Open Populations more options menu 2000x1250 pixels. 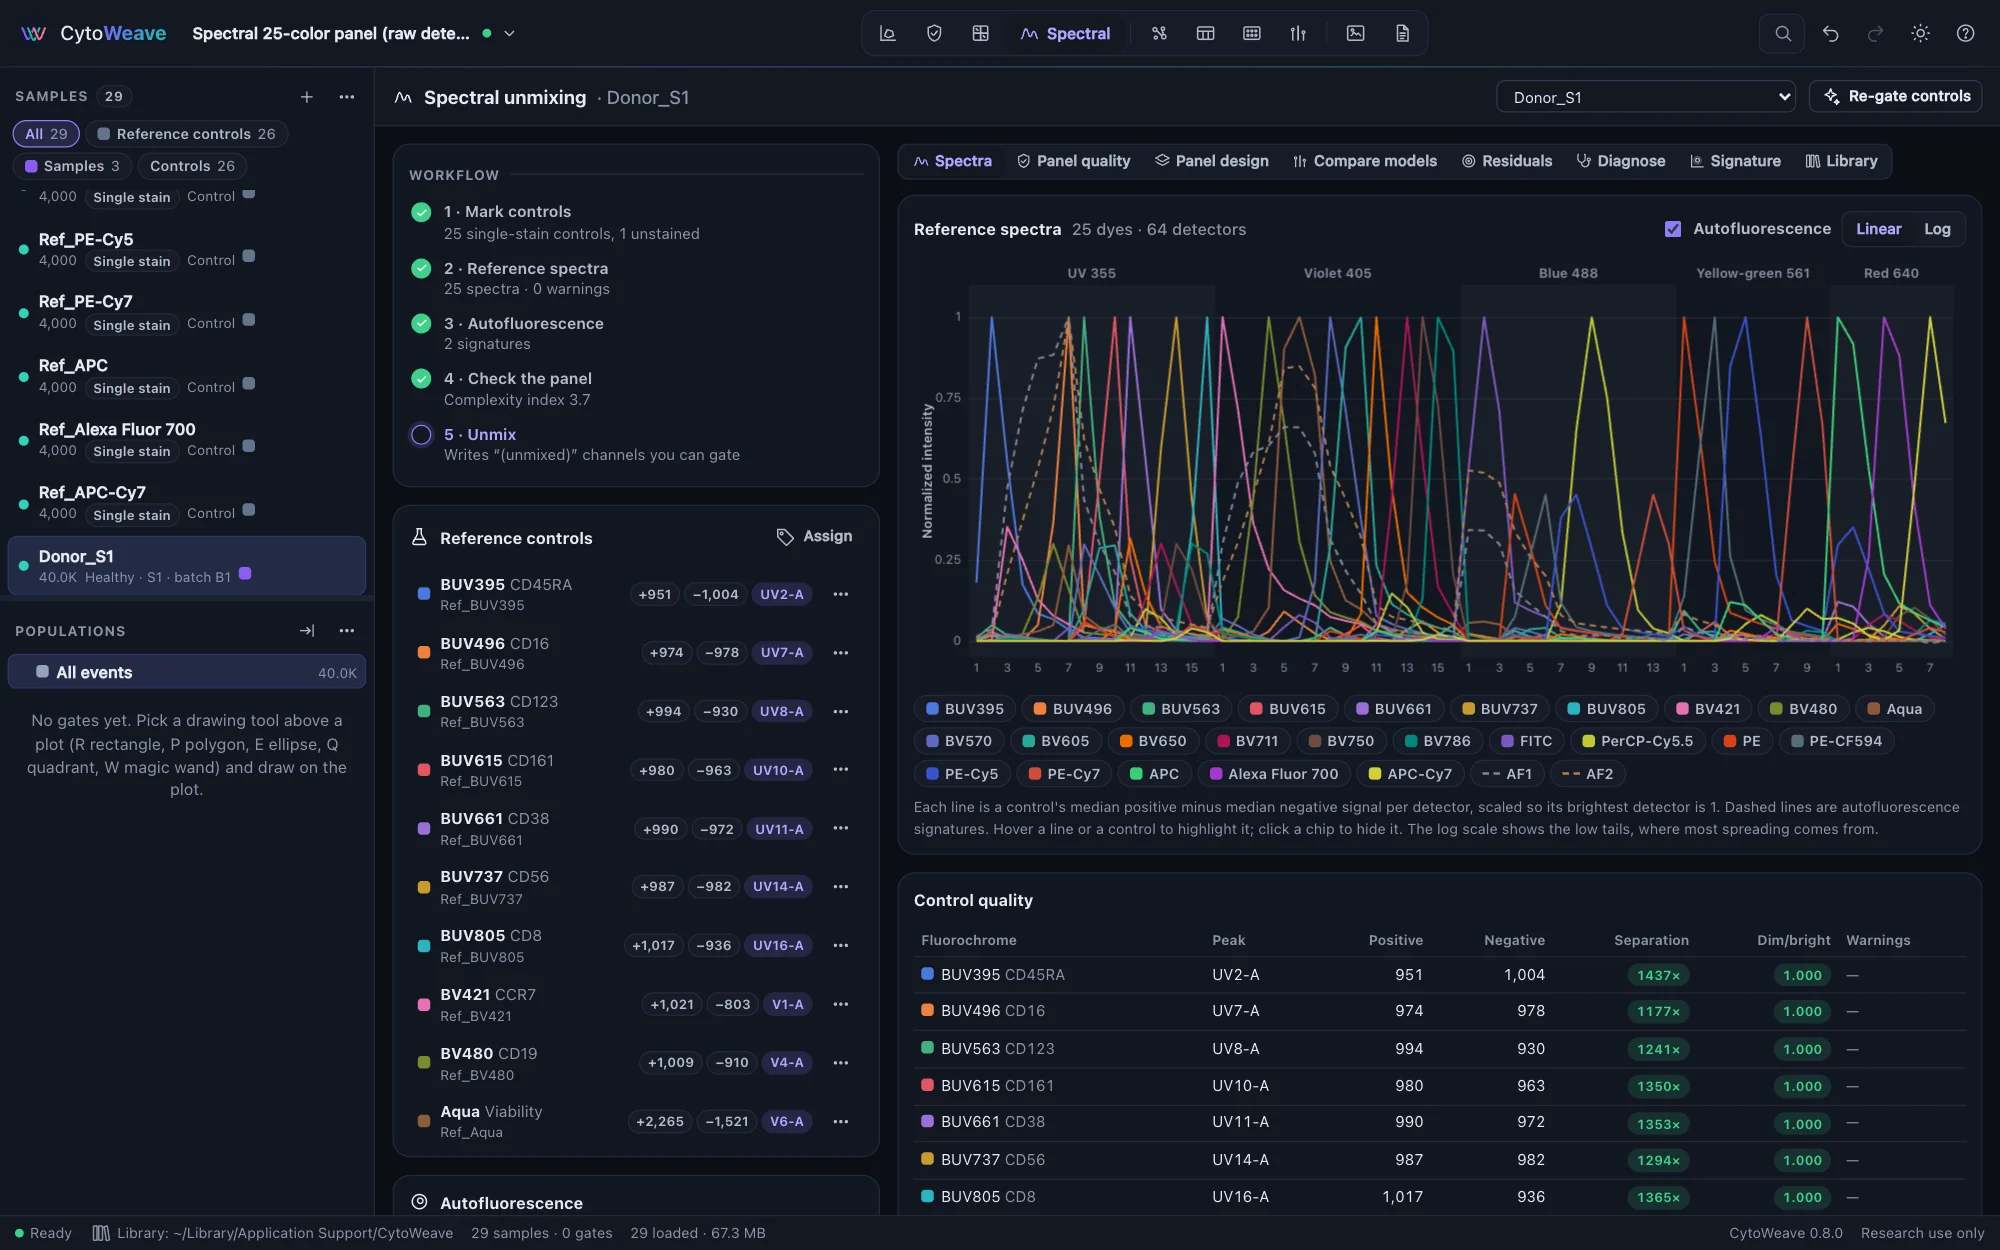[347, 630]
